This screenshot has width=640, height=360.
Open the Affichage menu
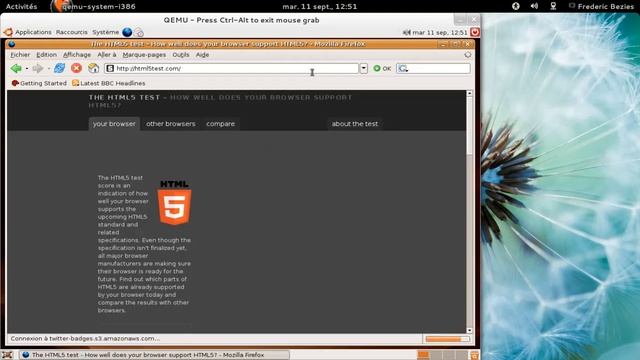(x=77, y=55)
